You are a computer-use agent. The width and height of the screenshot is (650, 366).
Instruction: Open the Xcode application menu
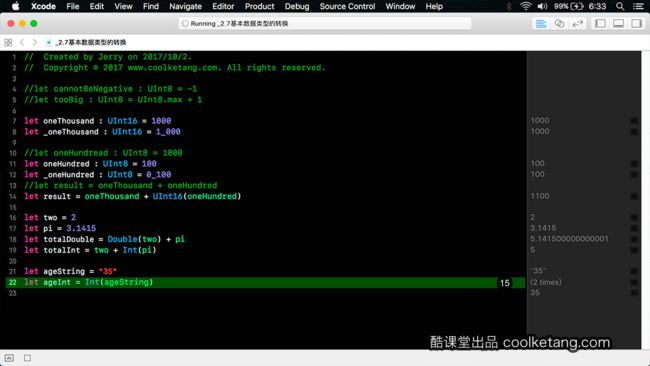point(43,6)
